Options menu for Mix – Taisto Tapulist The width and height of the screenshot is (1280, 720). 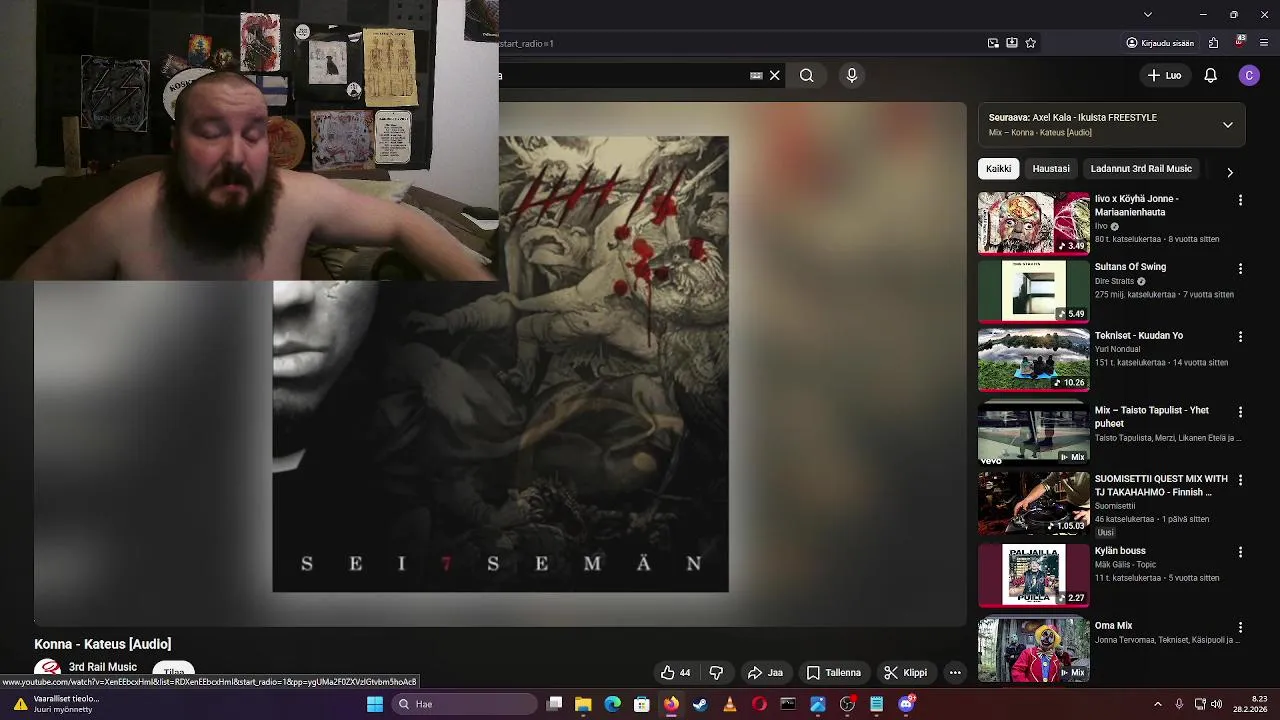click(x=1240, y=412)
